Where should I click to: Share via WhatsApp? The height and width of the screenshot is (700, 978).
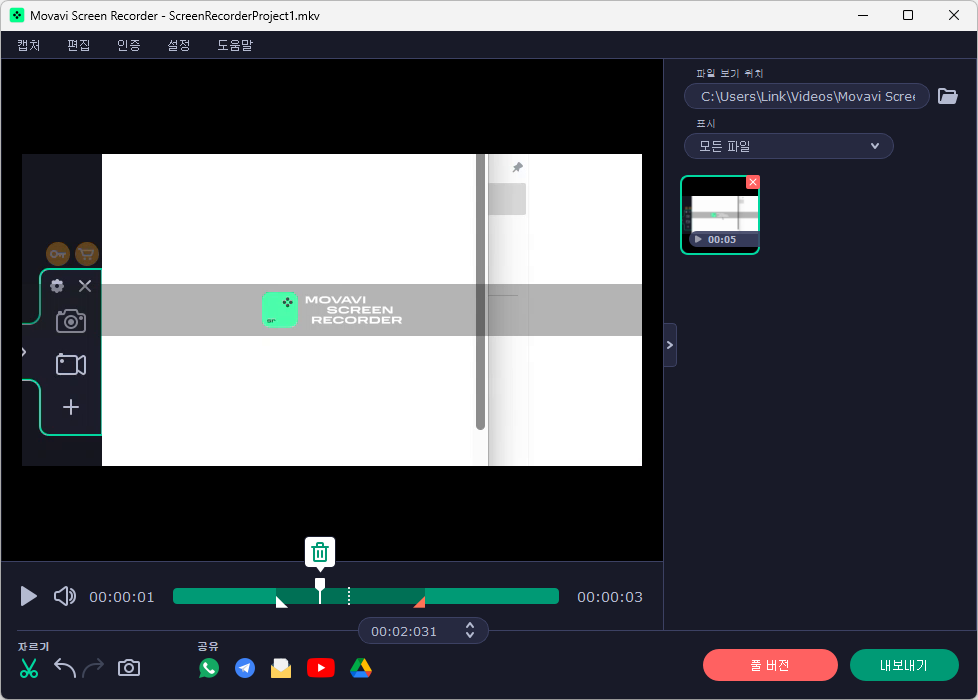point(209,668)
